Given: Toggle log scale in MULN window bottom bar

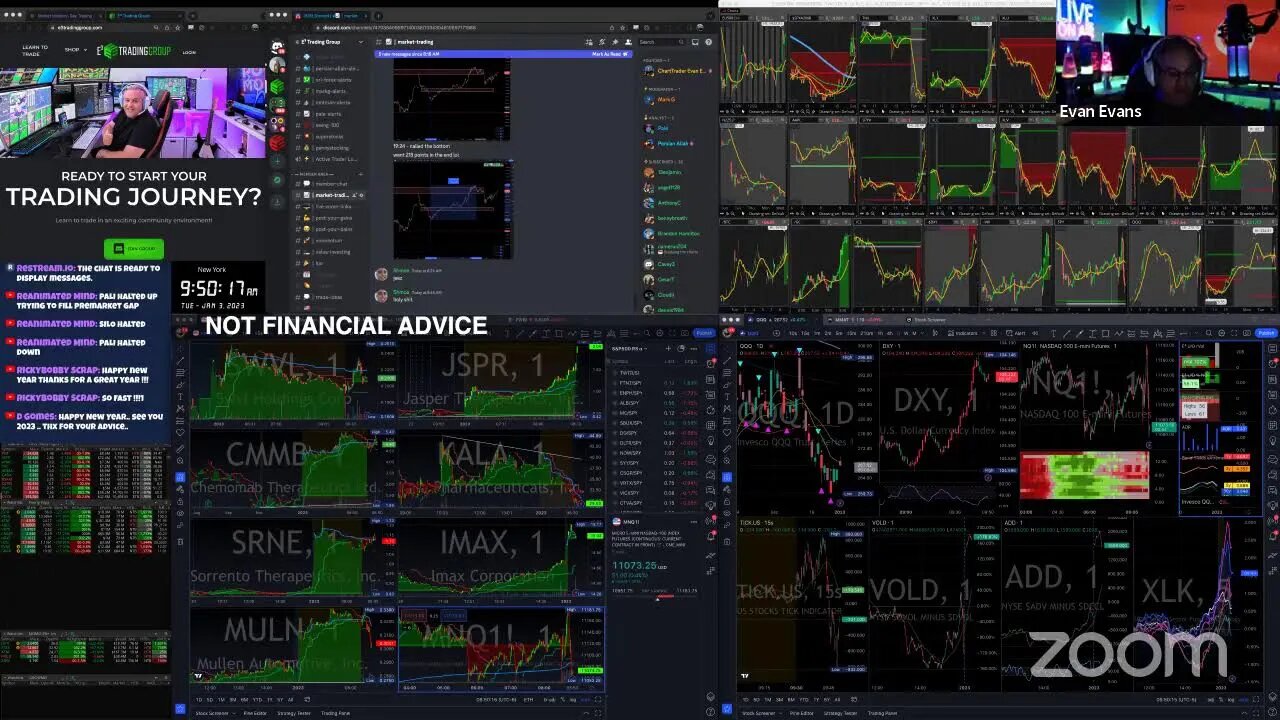Looking at the screenshot, I should click(x=573, y=700).
